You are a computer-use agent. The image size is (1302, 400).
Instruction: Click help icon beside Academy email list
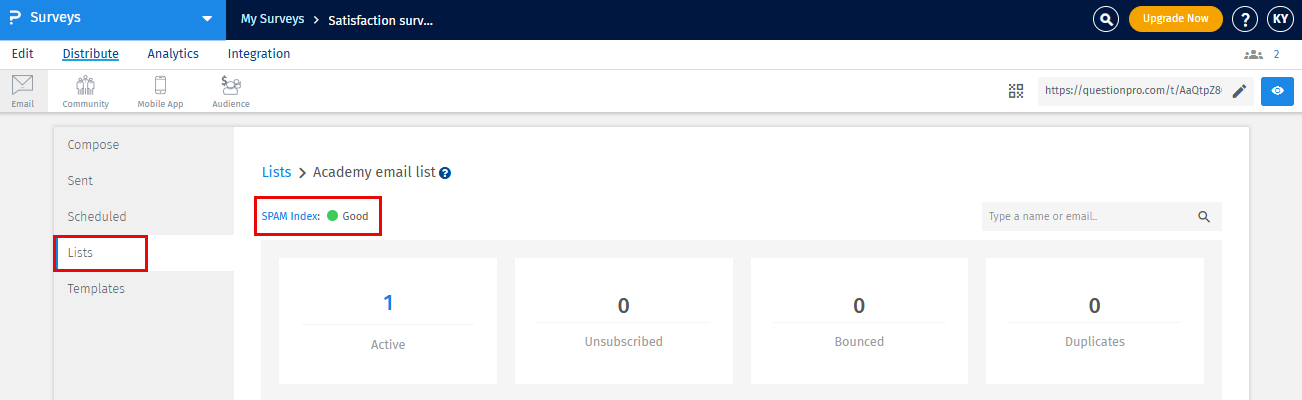pos(445,173)
